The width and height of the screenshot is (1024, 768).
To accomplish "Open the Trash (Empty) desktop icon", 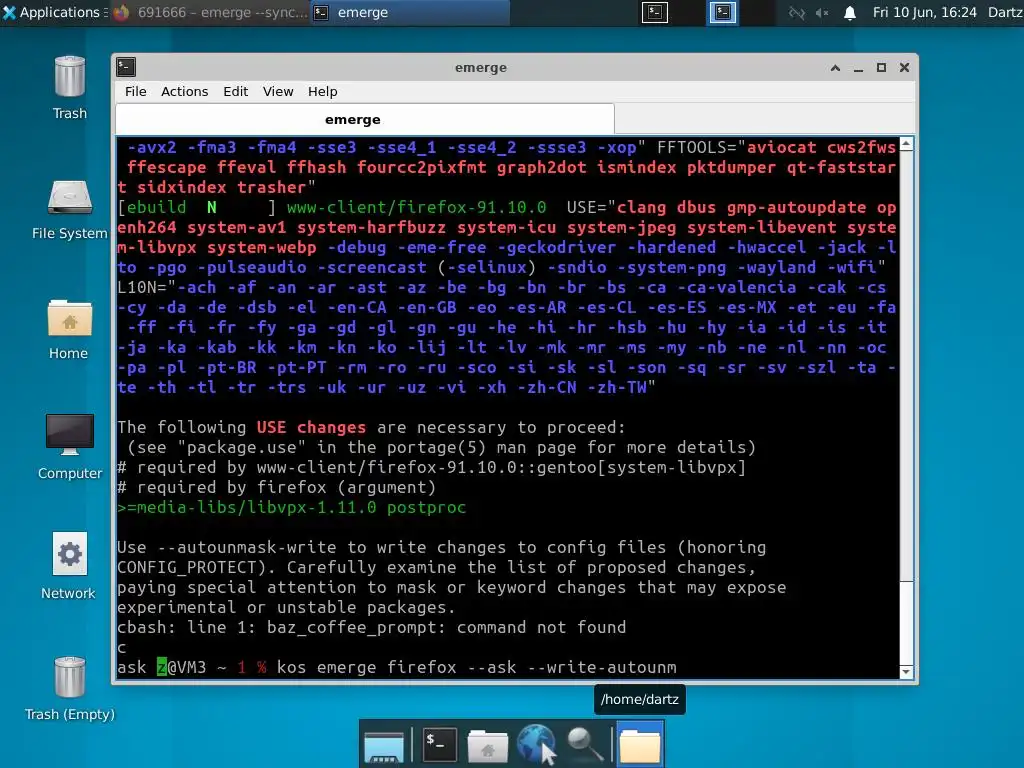I will (x=70, y=689).
